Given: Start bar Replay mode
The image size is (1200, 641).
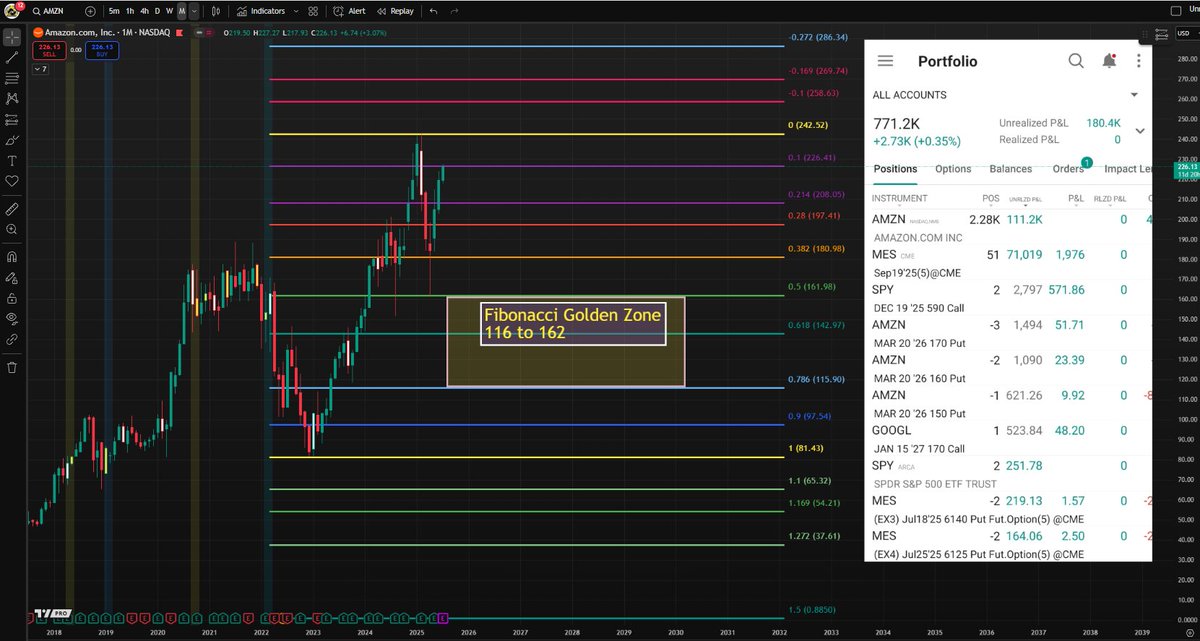Looking at the screenshot, I should [396, 11].
